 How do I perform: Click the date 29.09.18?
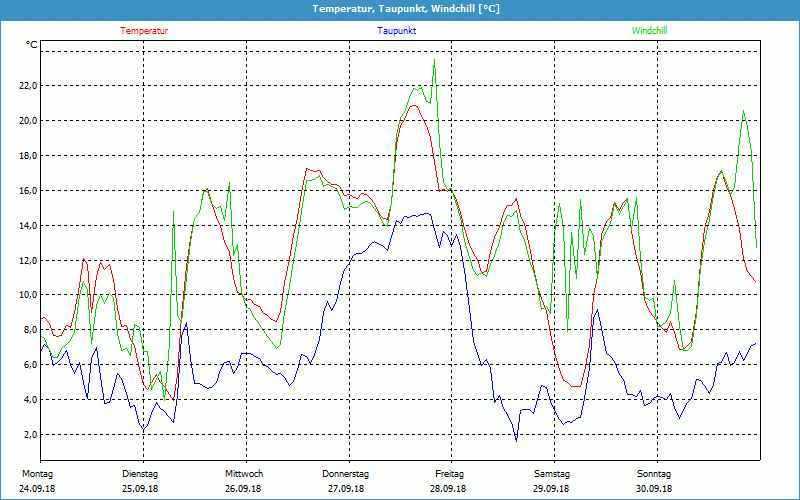coord(551,489)
